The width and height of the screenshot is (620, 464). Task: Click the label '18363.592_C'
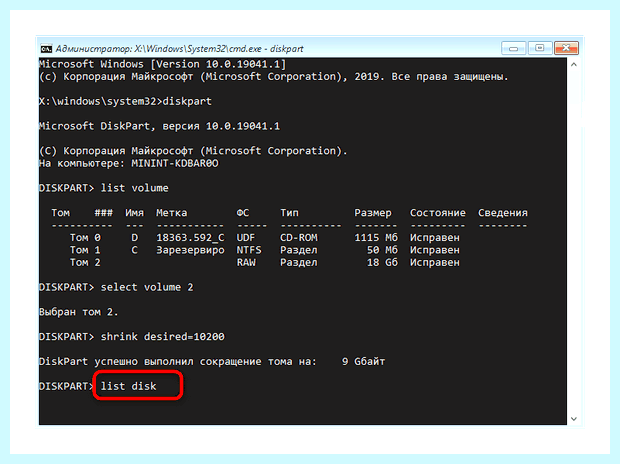point(190,238)
